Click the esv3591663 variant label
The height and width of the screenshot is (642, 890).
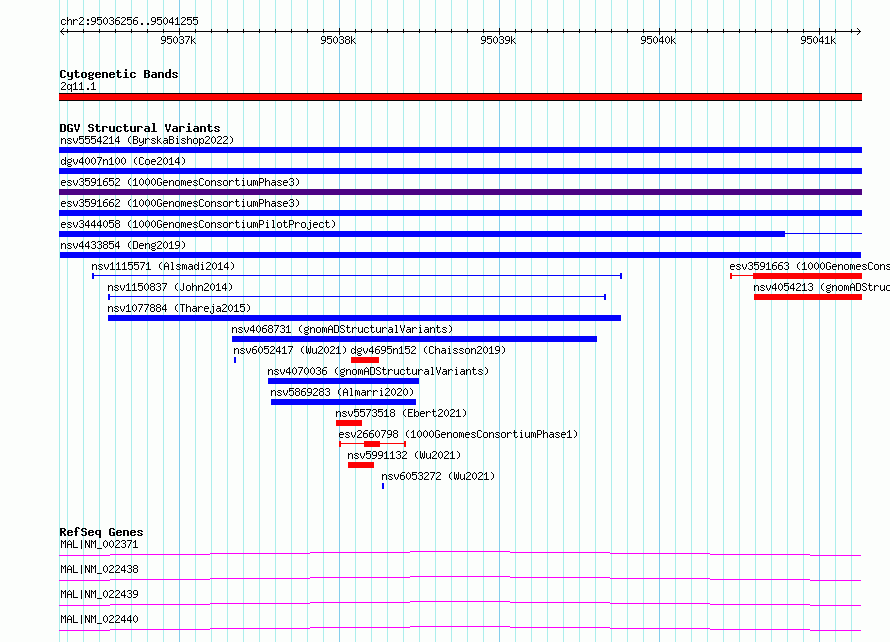pyautogui.click(x=809, y=266)
